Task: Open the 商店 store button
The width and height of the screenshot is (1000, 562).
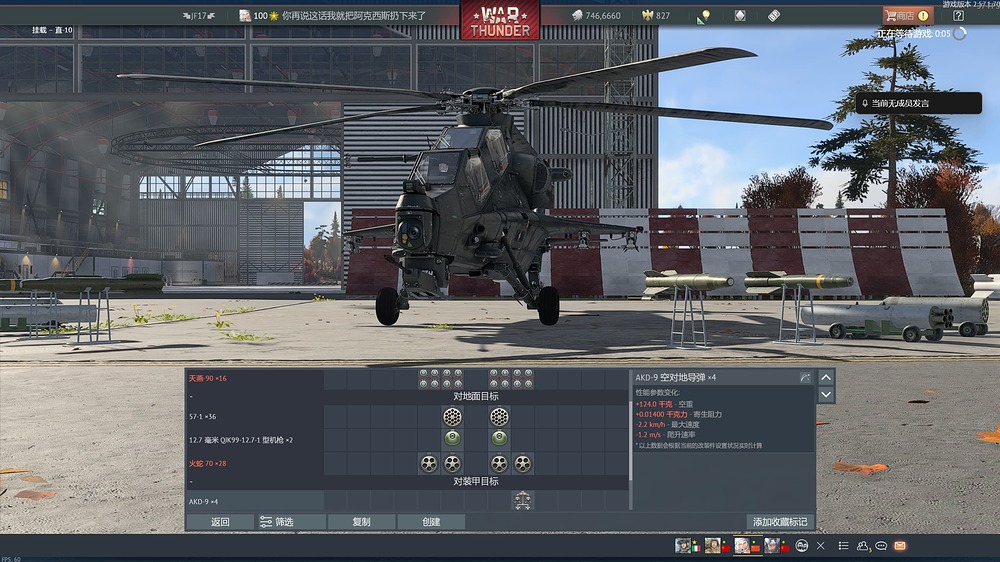Action: tap(907, 15)
